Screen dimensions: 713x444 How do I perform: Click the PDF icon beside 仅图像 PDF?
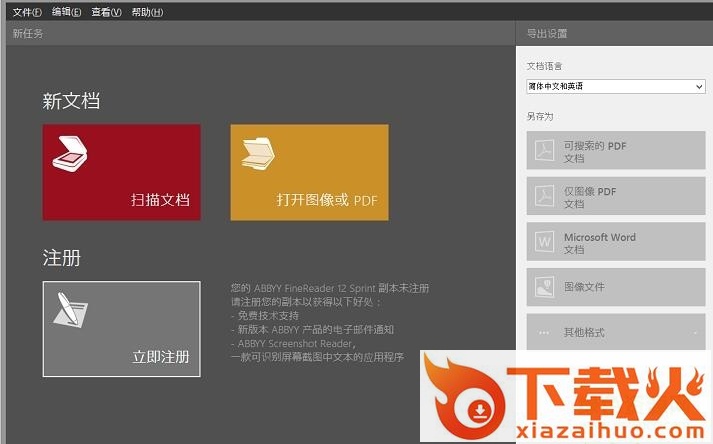click(544, 196)
